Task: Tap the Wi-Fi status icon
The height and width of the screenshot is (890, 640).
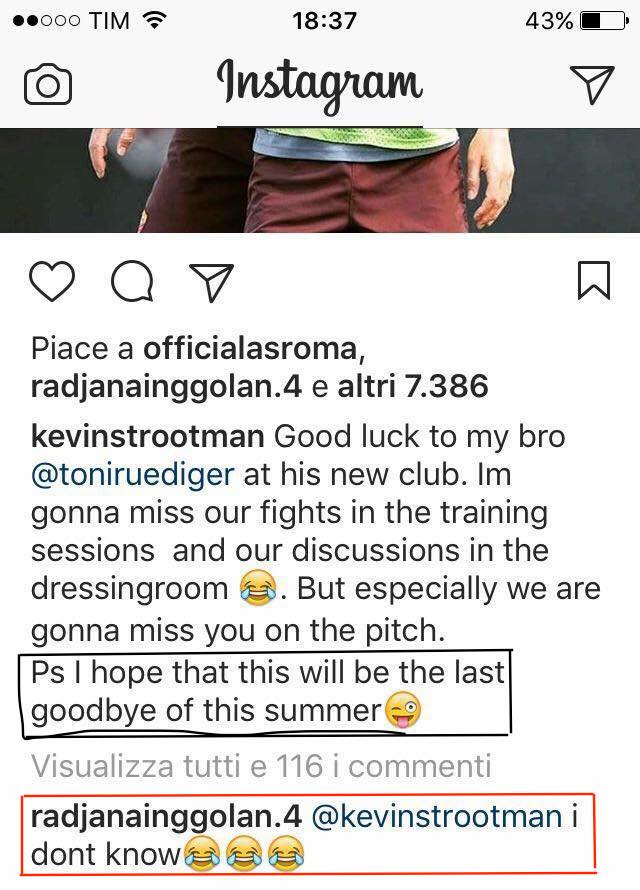Action: point(154,20)
